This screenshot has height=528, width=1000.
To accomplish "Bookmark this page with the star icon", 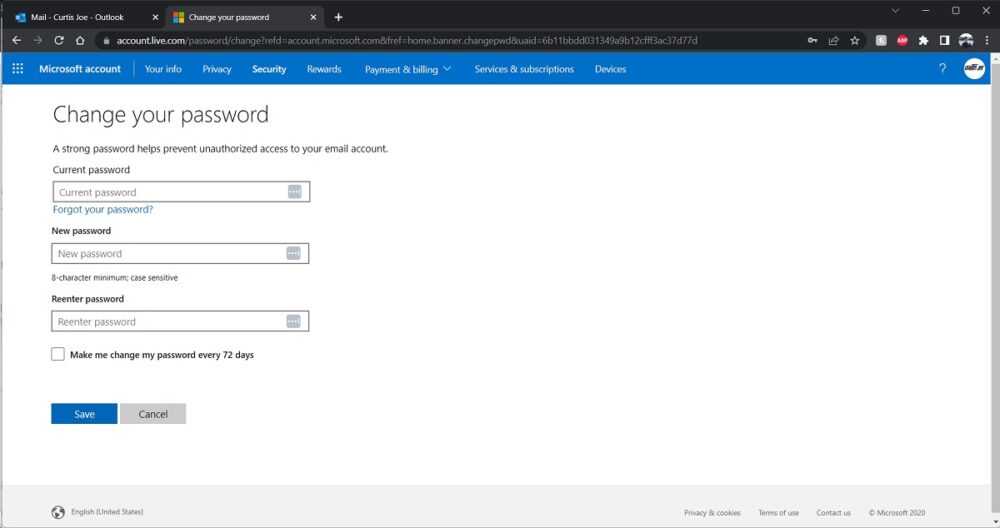I will pyautogui.click(x=855, y=40).
